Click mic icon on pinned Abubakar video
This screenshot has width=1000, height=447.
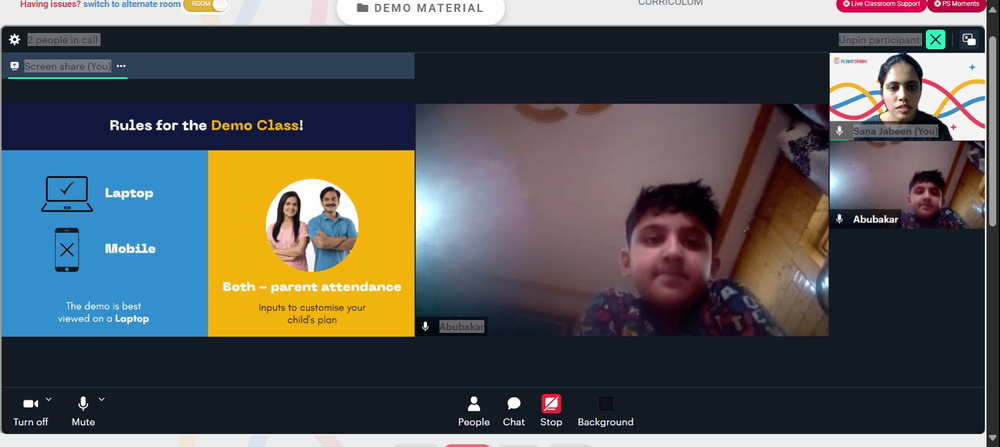tap(425, 326)
